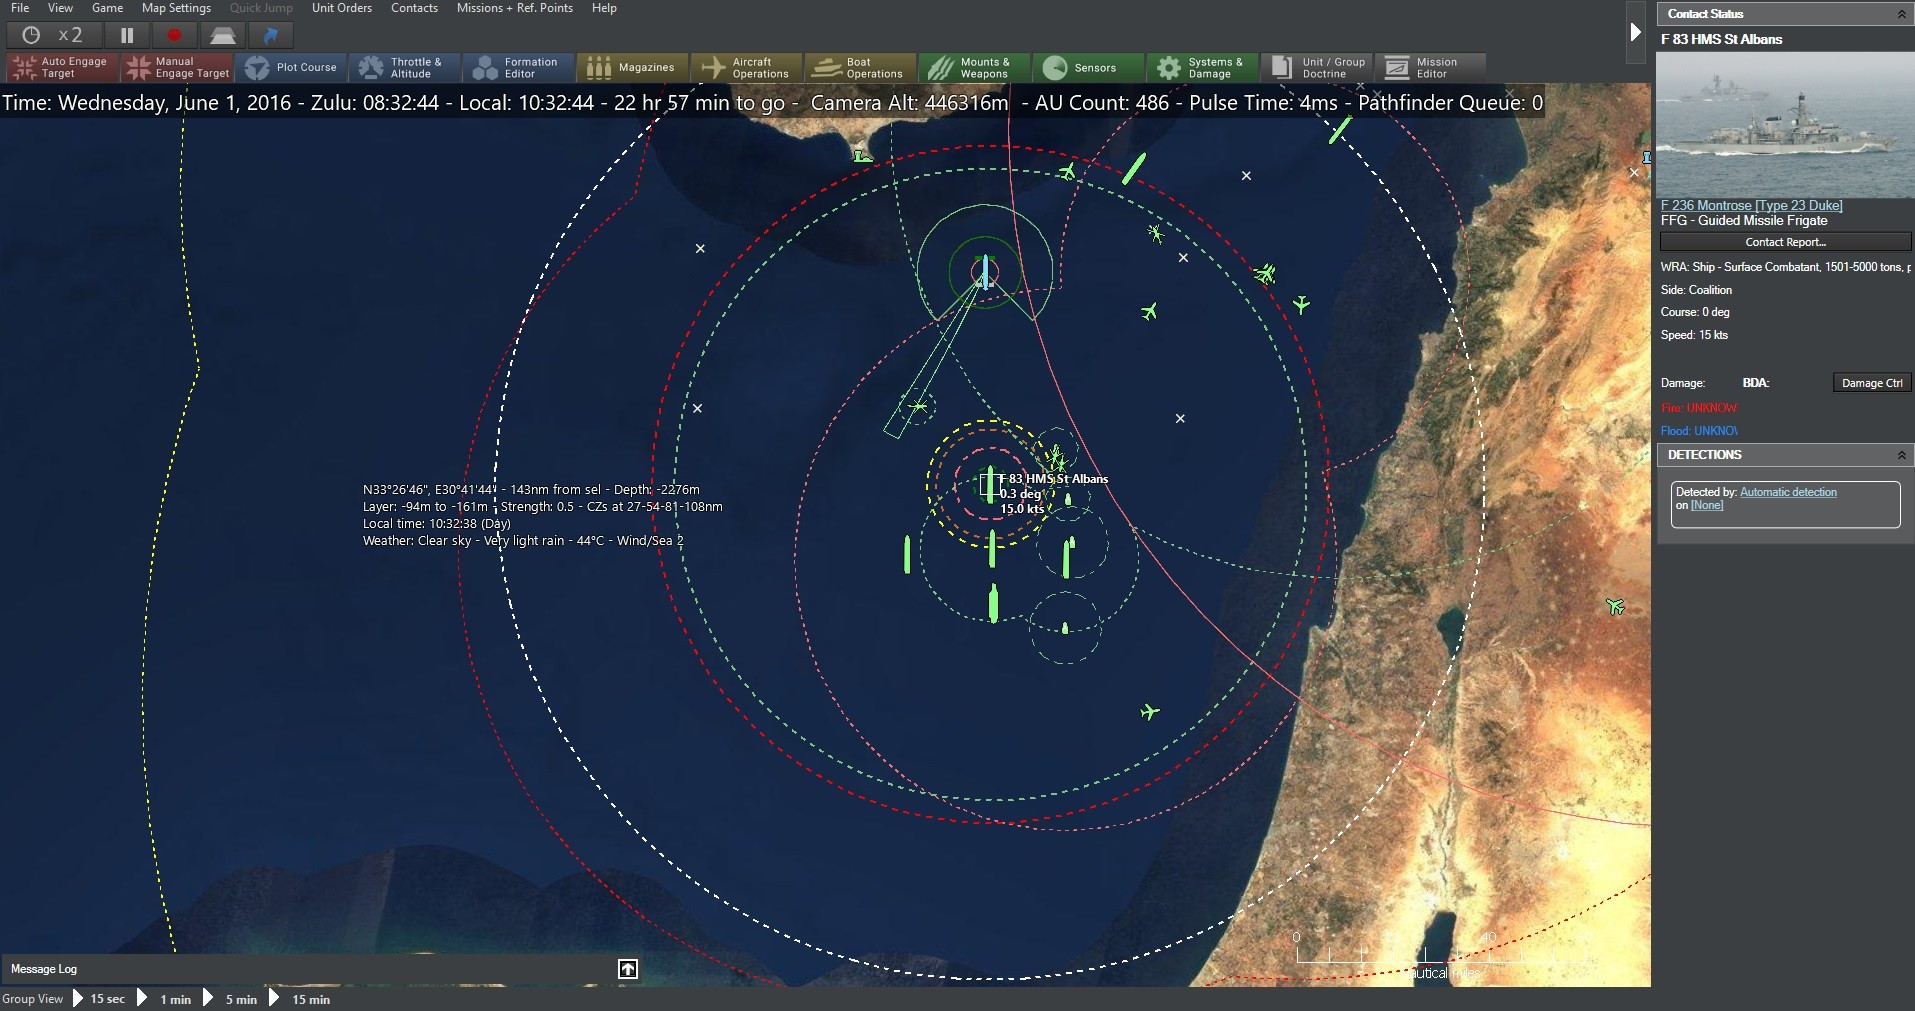Open the Map Settings menu
Screen dimensions: 1915x1011
pos(176,8)
